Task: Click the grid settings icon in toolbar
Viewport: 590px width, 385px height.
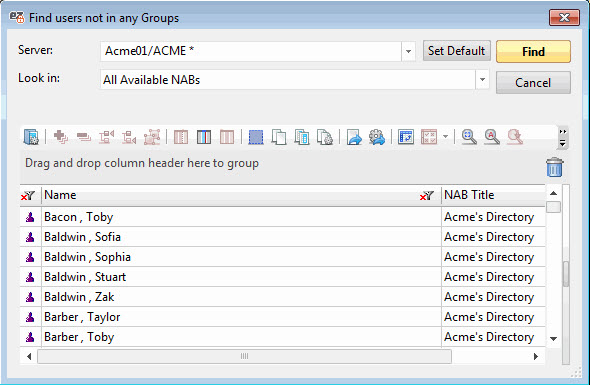Action: (x=31, y=137)
